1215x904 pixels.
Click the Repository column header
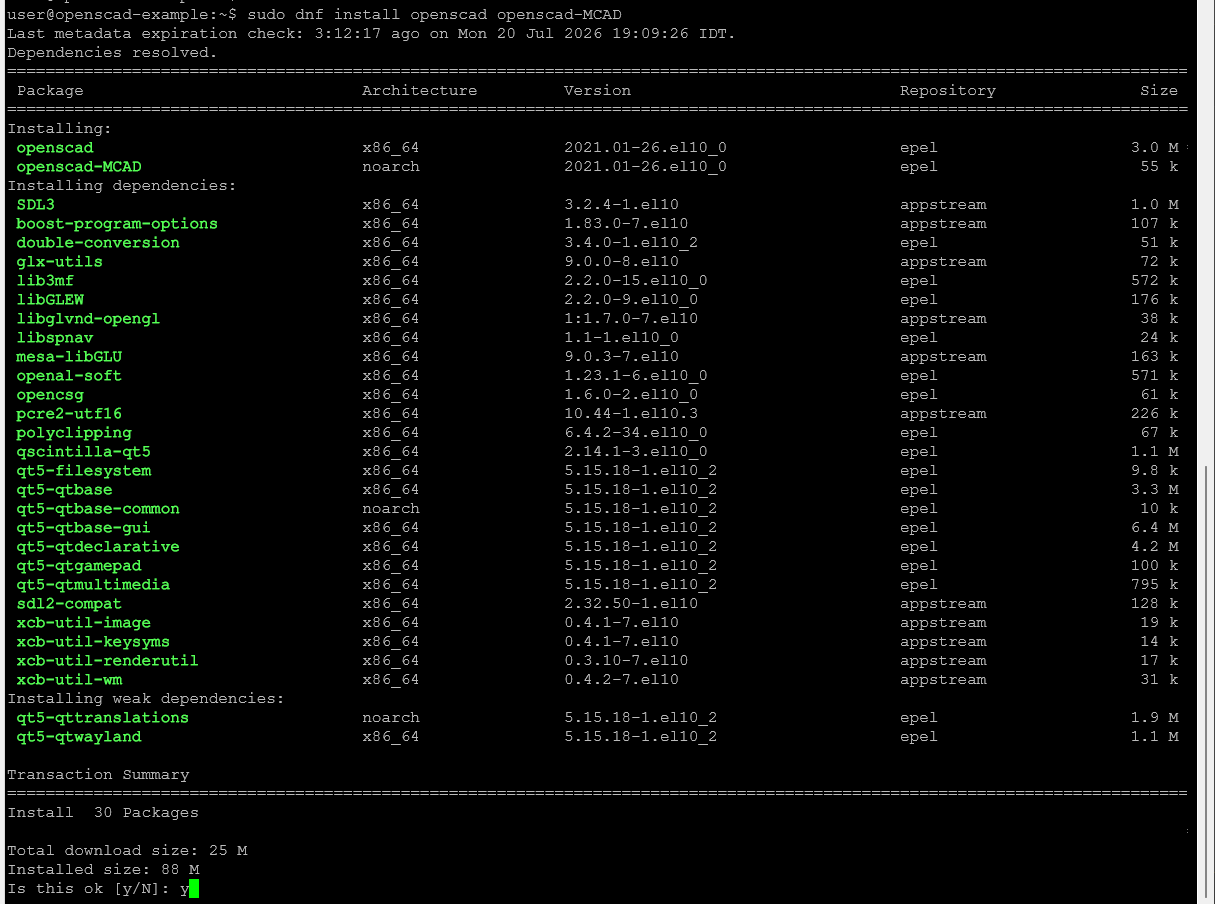(x=948, y=91)
